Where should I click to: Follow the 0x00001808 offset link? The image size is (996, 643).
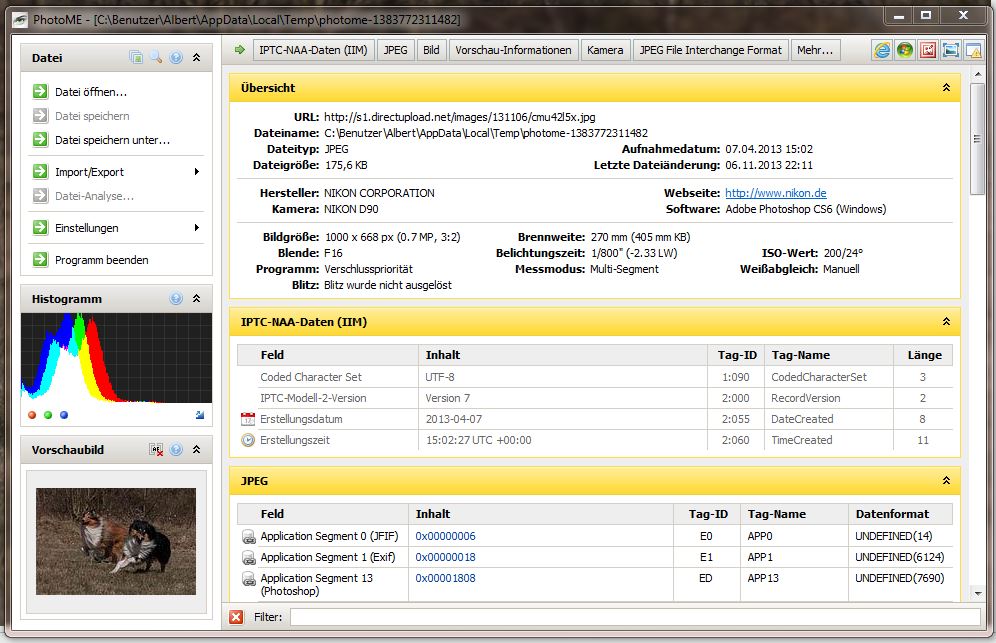[x=445, y=578]
